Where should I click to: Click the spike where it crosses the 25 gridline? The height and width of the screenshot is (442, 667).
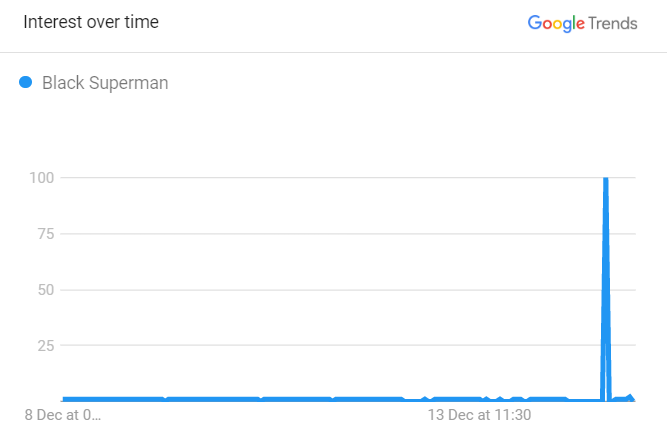(606, 345)
